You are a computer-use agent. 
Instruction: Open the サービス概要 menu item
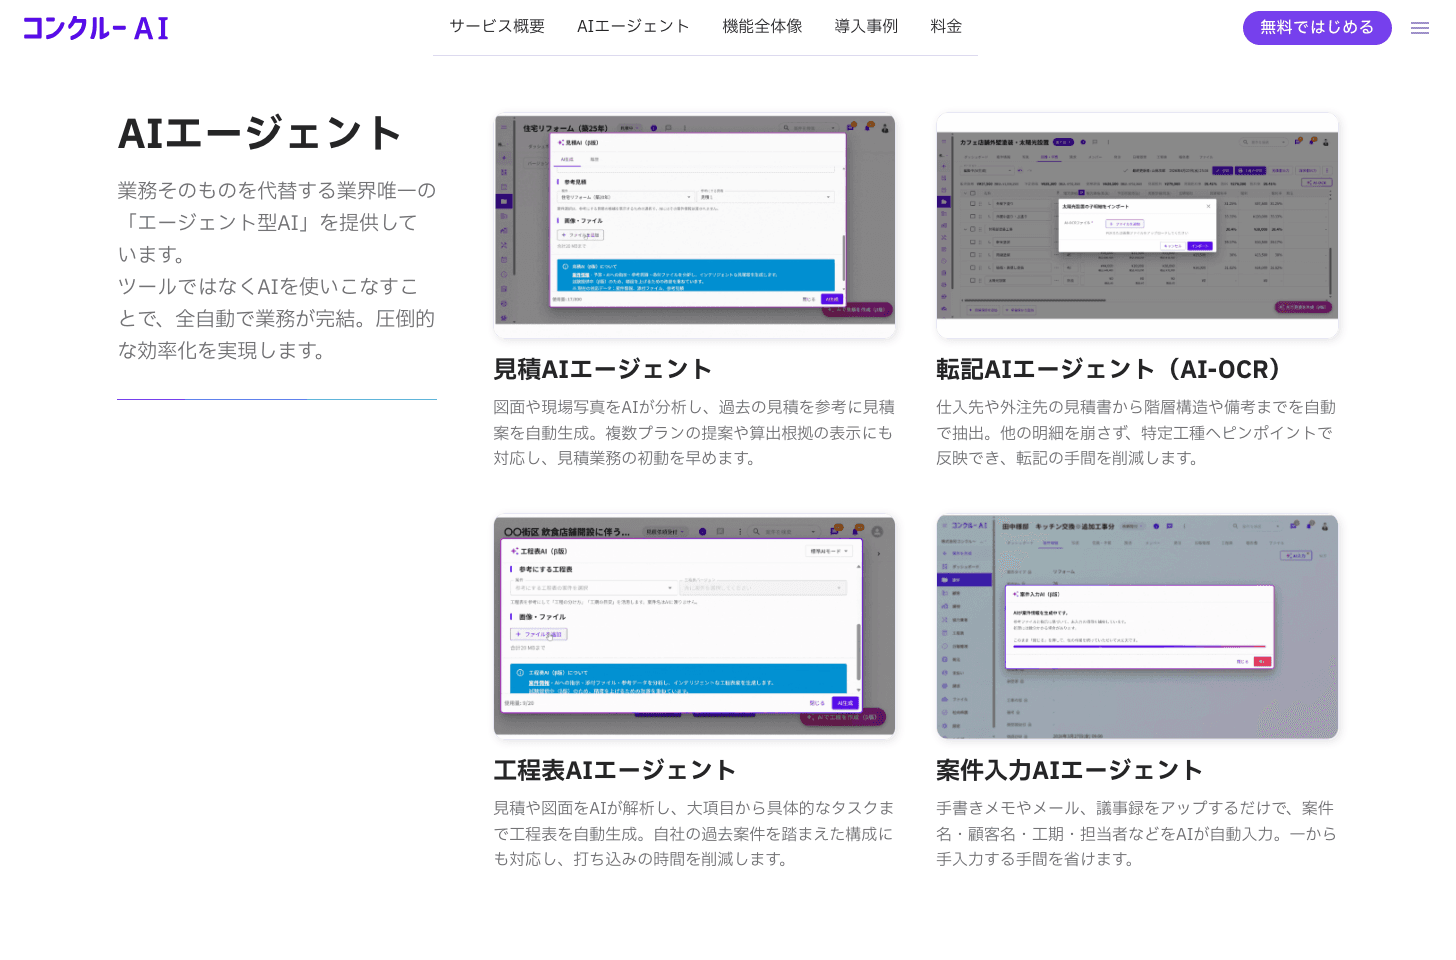pos(497,27)
